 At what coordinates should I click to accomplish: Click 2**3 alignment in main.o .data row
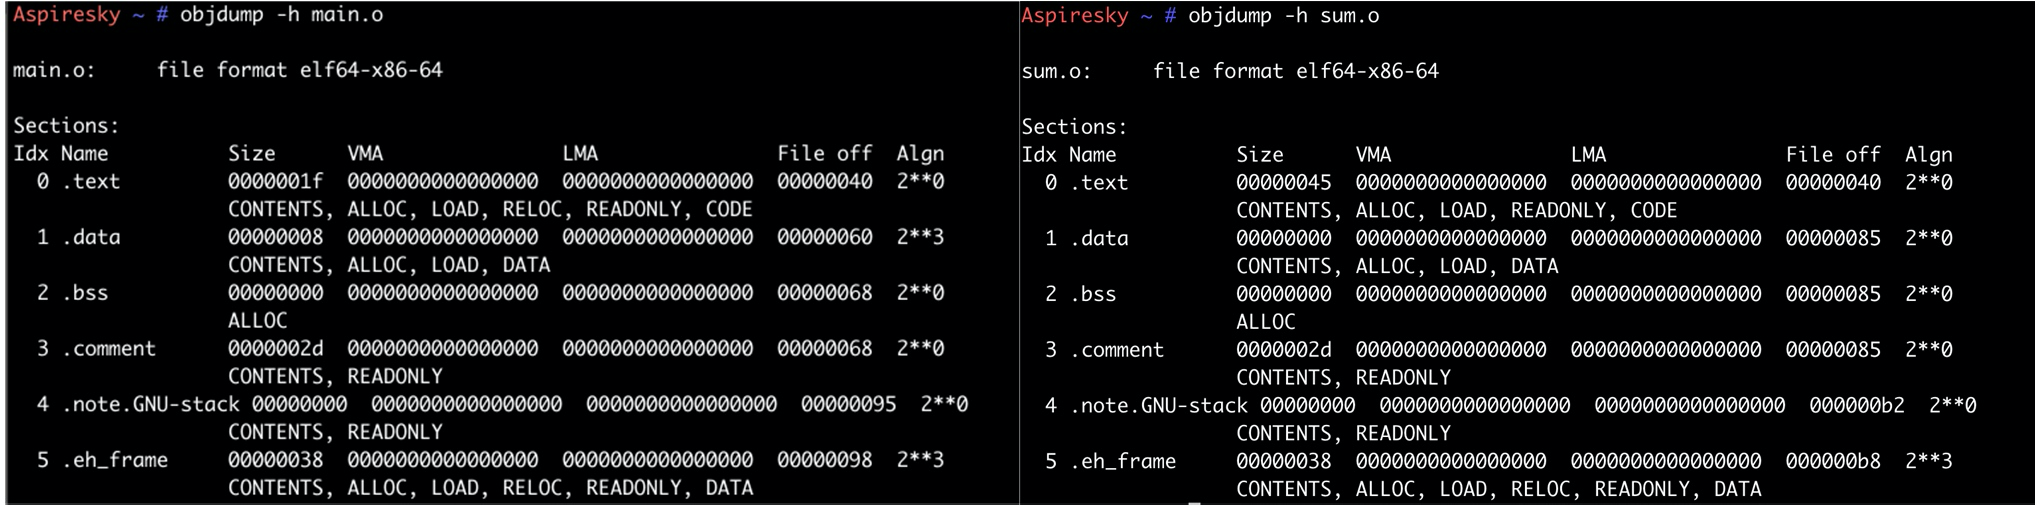click(921, 238)
